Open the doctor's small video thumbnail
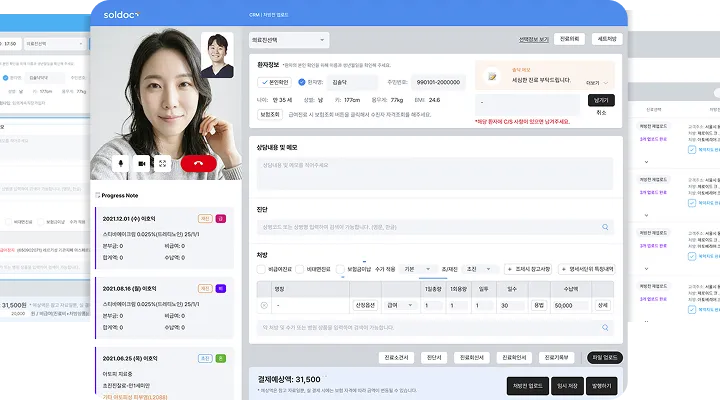This screenshot has height=400, width=720. click(217, 55)
